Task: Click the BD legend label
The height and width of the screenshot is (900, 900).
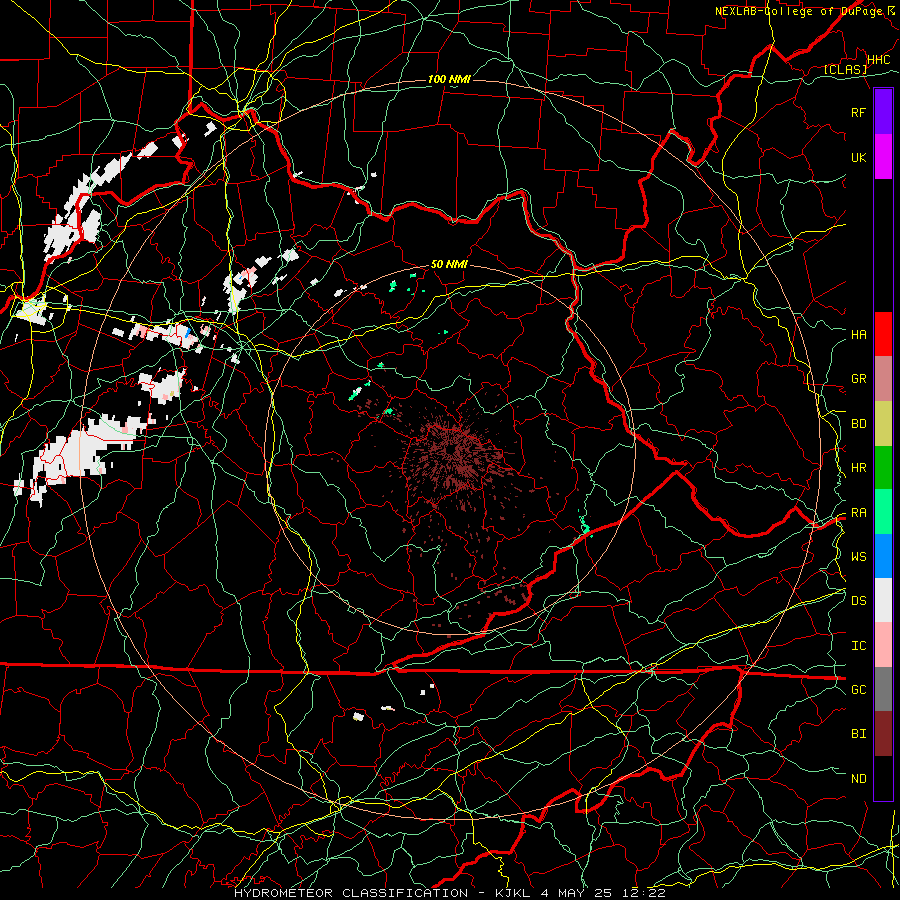Action: 859,424
